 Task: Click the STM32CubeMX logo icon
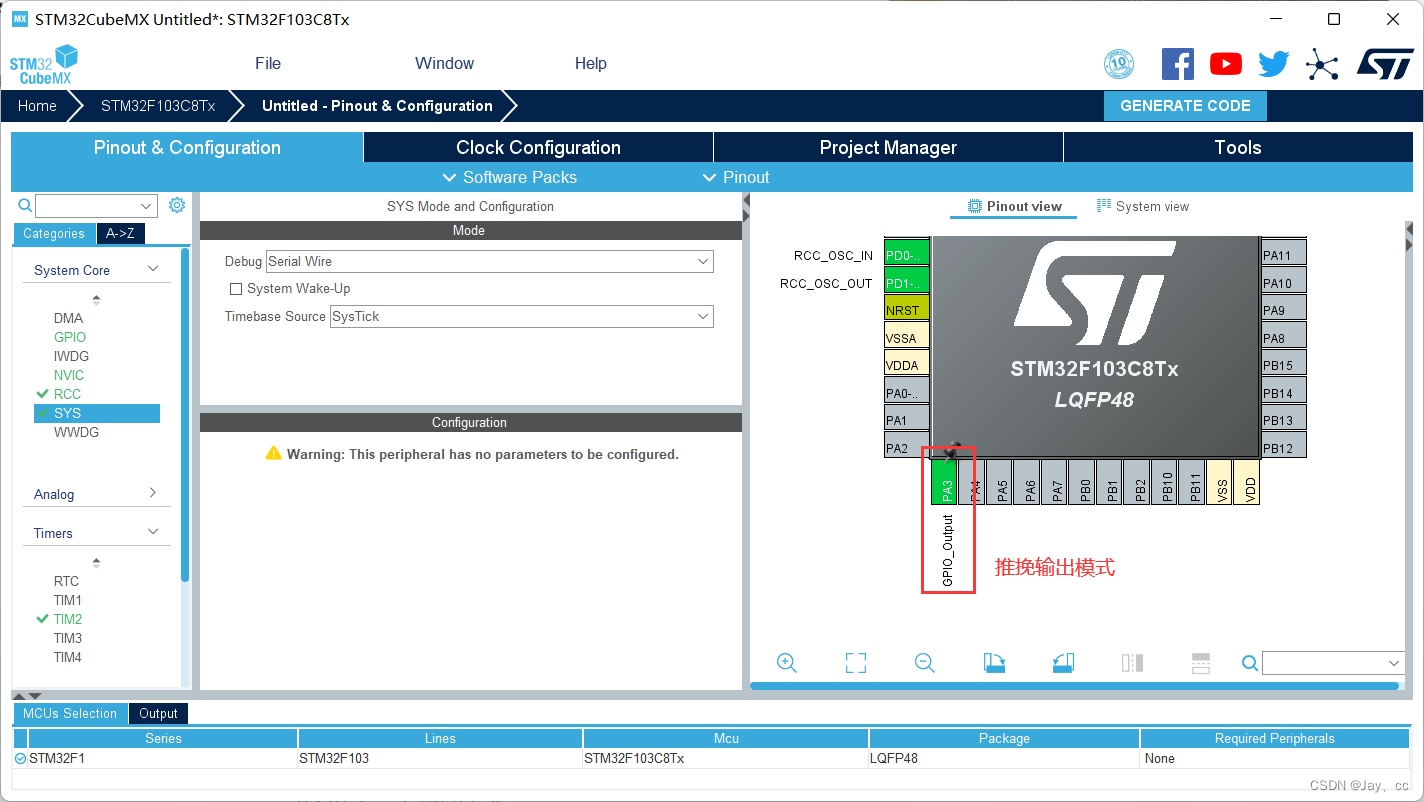(44, 64)
